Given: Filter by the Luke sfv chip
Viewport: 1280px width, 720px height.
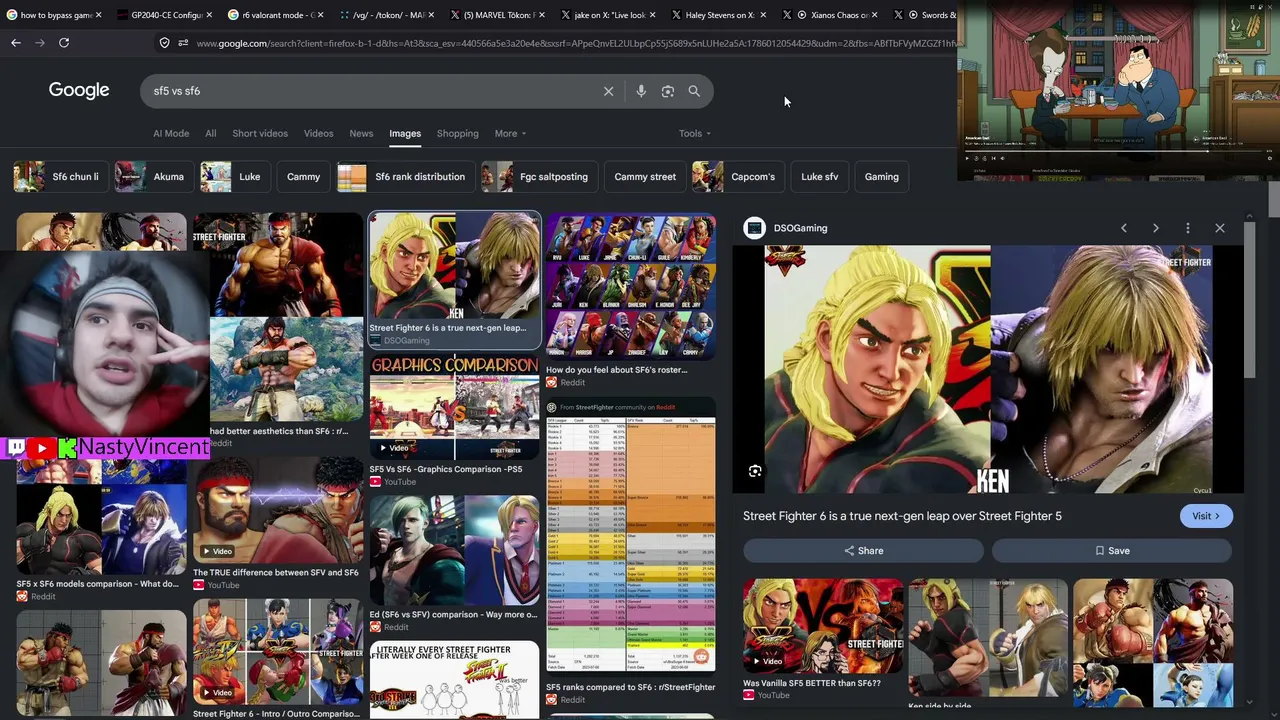Looking at the screenshot, I should pos(820,177).
